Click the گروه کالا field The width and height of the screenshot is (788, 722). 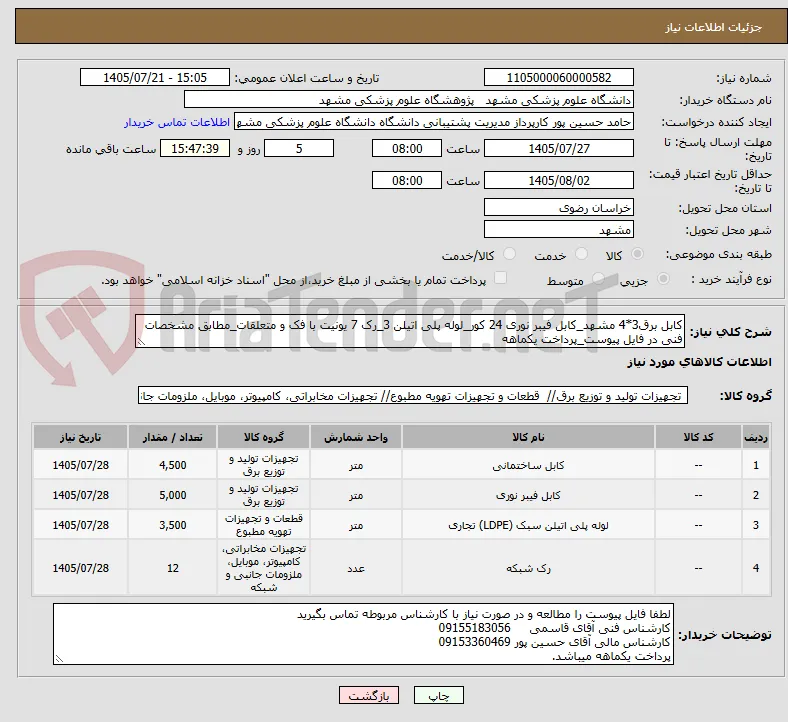coord(413,396)
